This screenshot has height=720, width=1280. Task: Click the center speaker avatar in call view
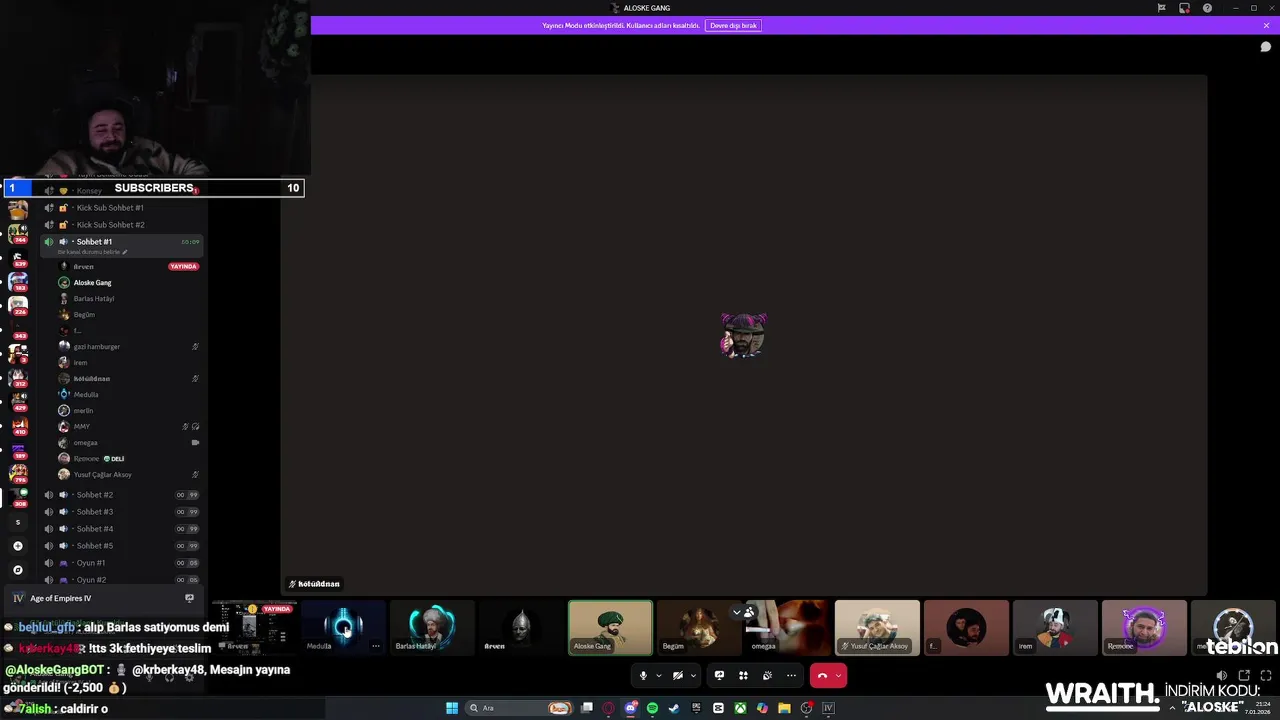(x=743, y=335)
